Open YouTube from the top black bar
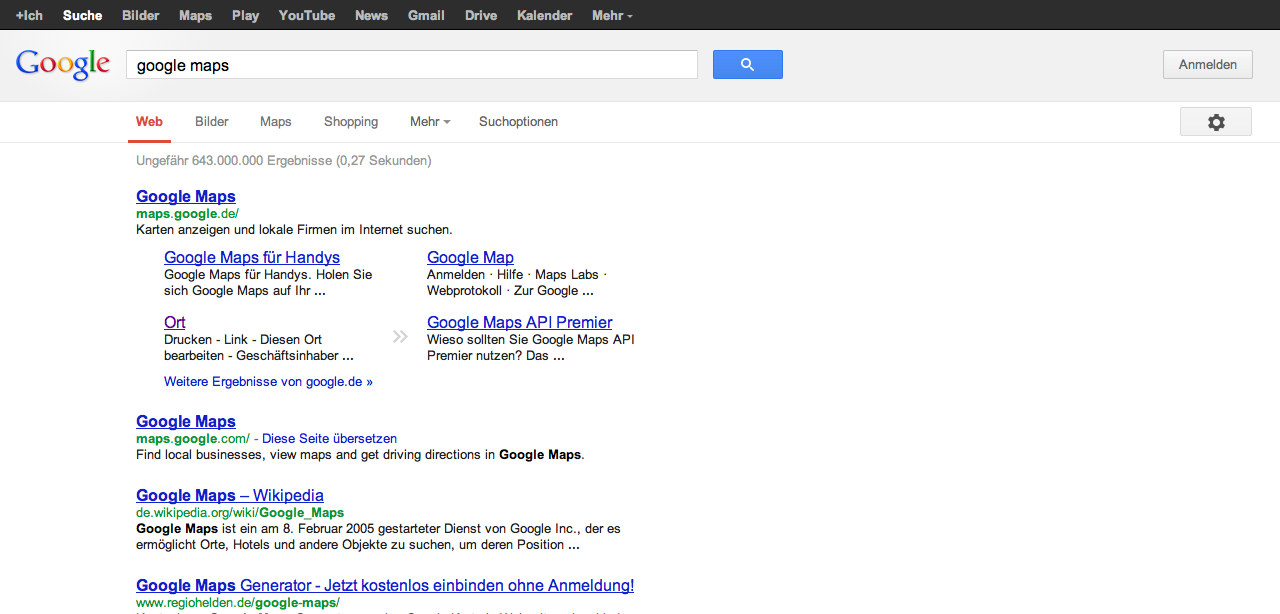The image size is (1280, 614). coord(307,15)
